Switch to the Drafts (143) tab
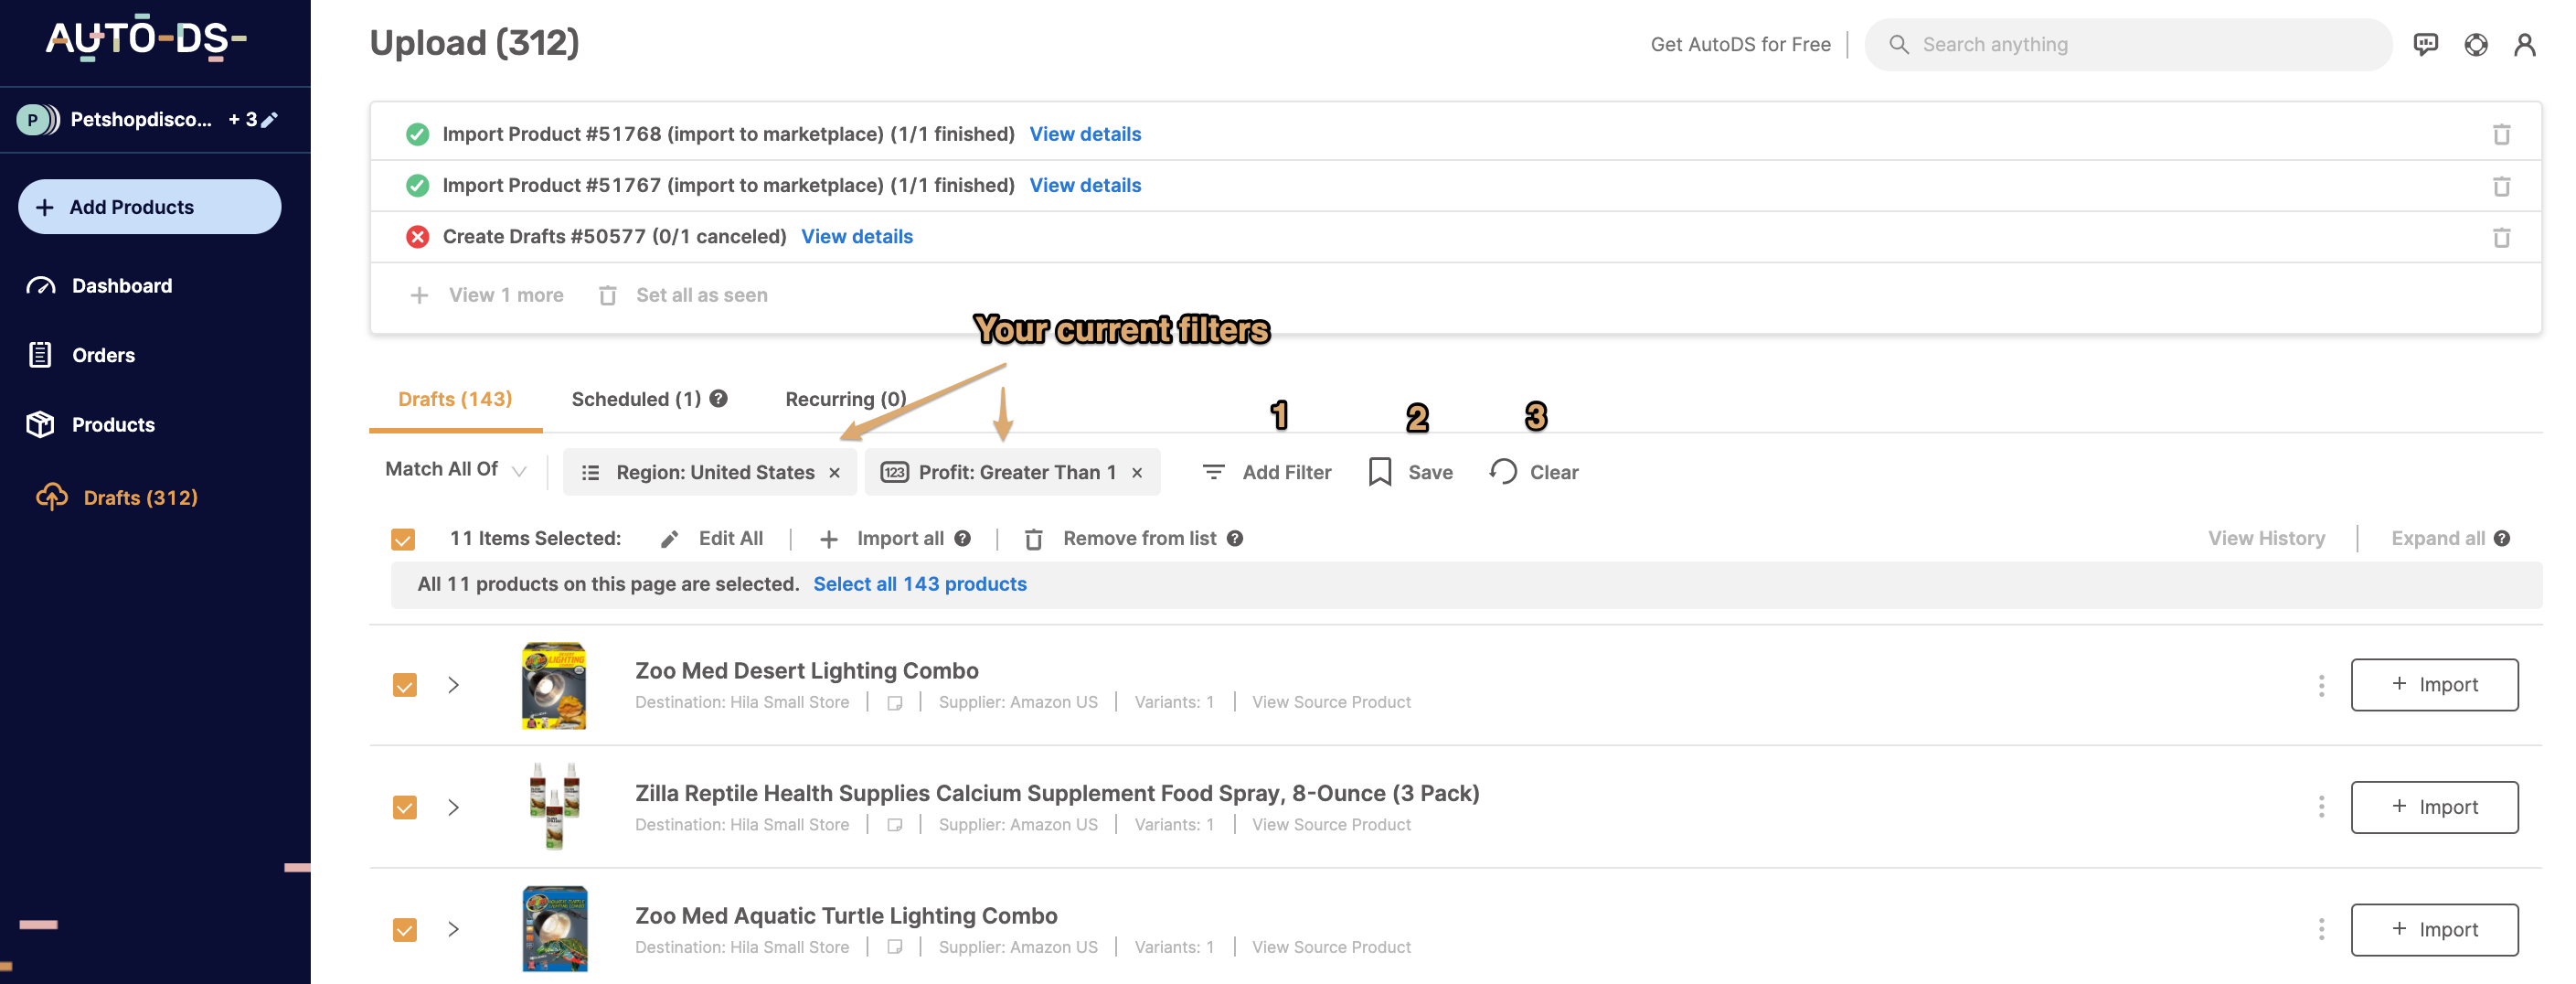2576x984 pixels. pyautogui.click(x=455, y=399)
